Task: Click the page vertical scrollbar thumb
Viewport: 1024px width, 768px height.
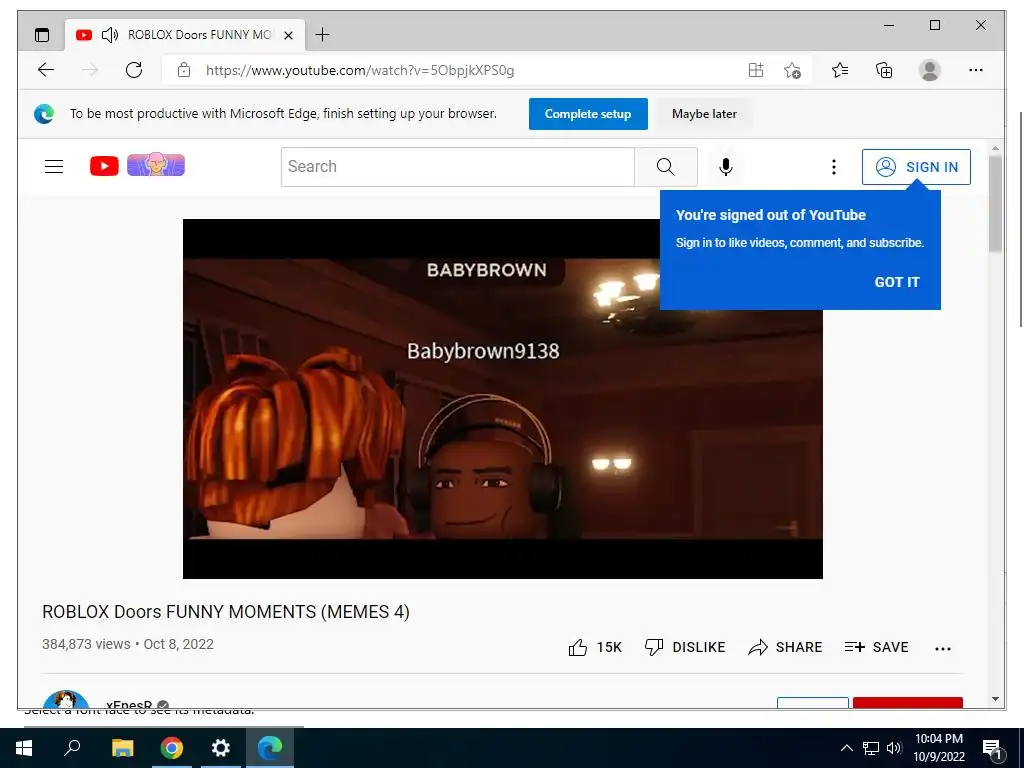Action: [x=995, y=204]
